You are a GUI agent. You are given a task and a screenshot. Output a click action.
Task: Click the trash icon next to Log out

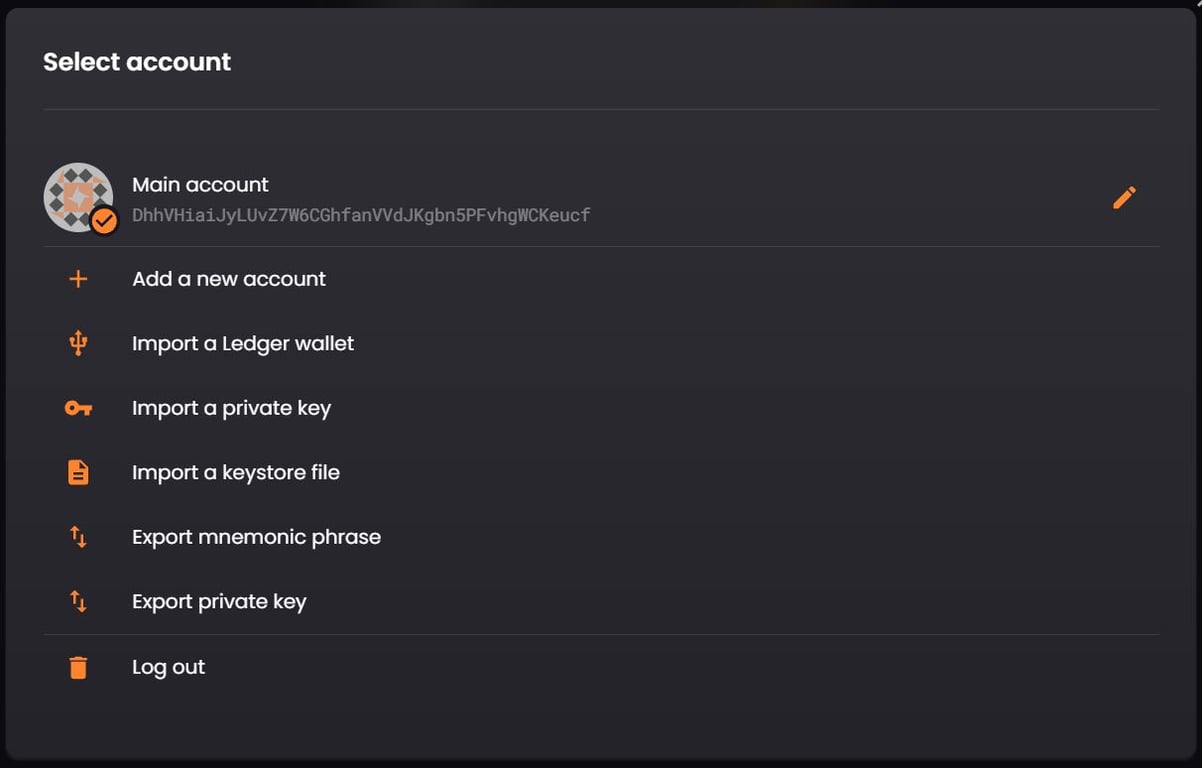(78, 667)
